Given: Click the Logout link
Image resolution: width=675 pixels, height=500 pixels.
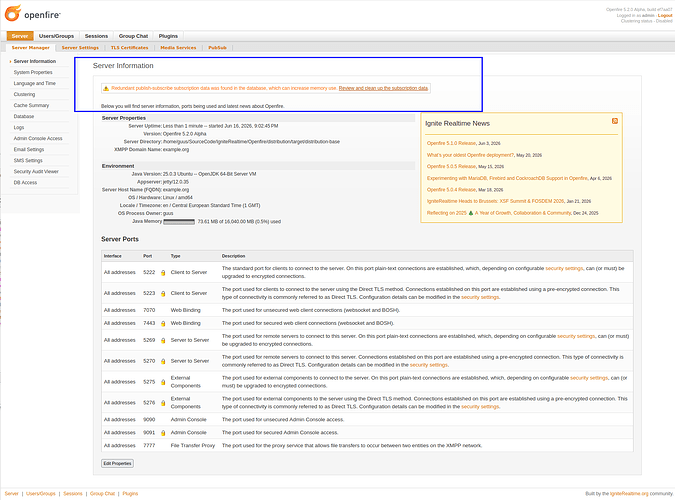Looking at the screenshot, I should coord(665,16).
